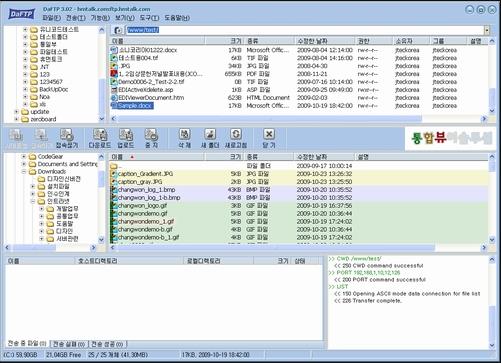Expand the CodeGear folder in local tree
This screenshot has width=501, height=363.
click(x=24, y=156)
